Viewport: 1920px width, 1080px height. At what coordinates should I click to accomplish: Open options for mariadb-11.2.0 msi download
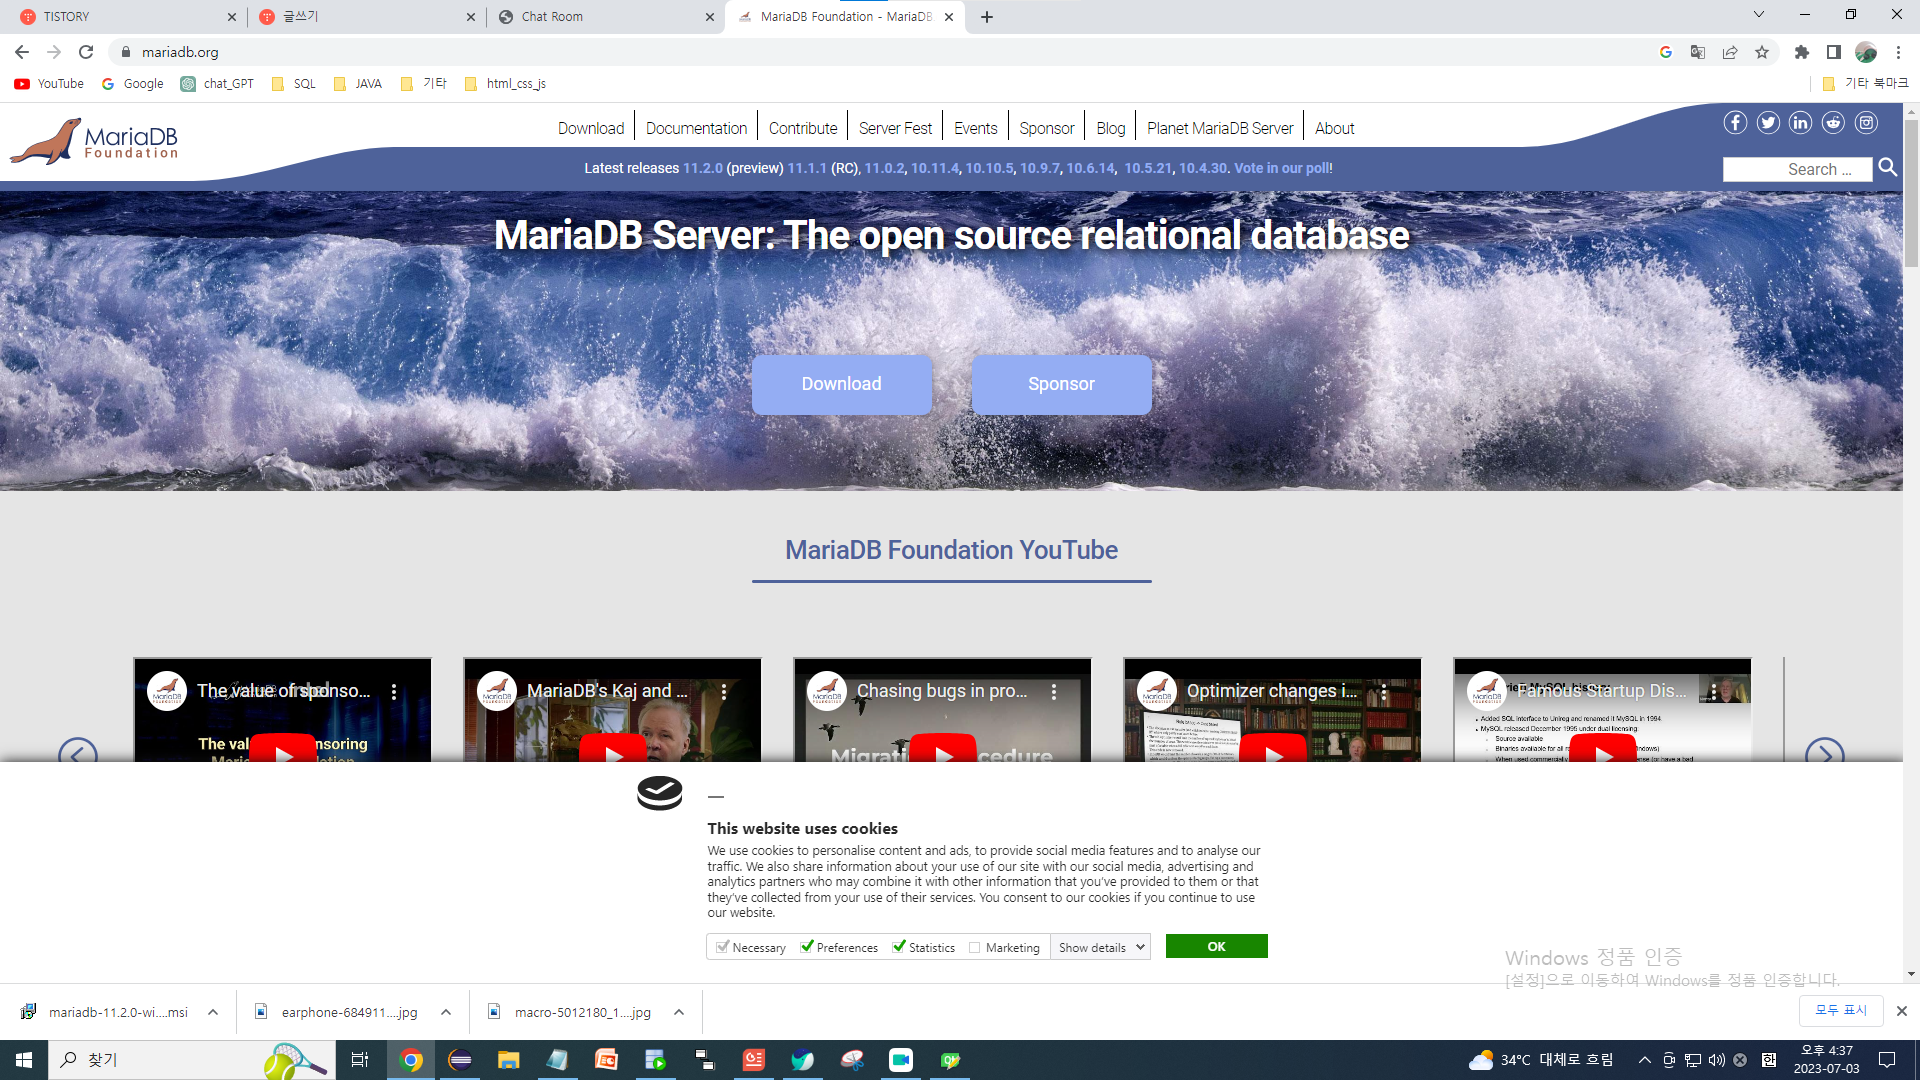(213, 1012)
